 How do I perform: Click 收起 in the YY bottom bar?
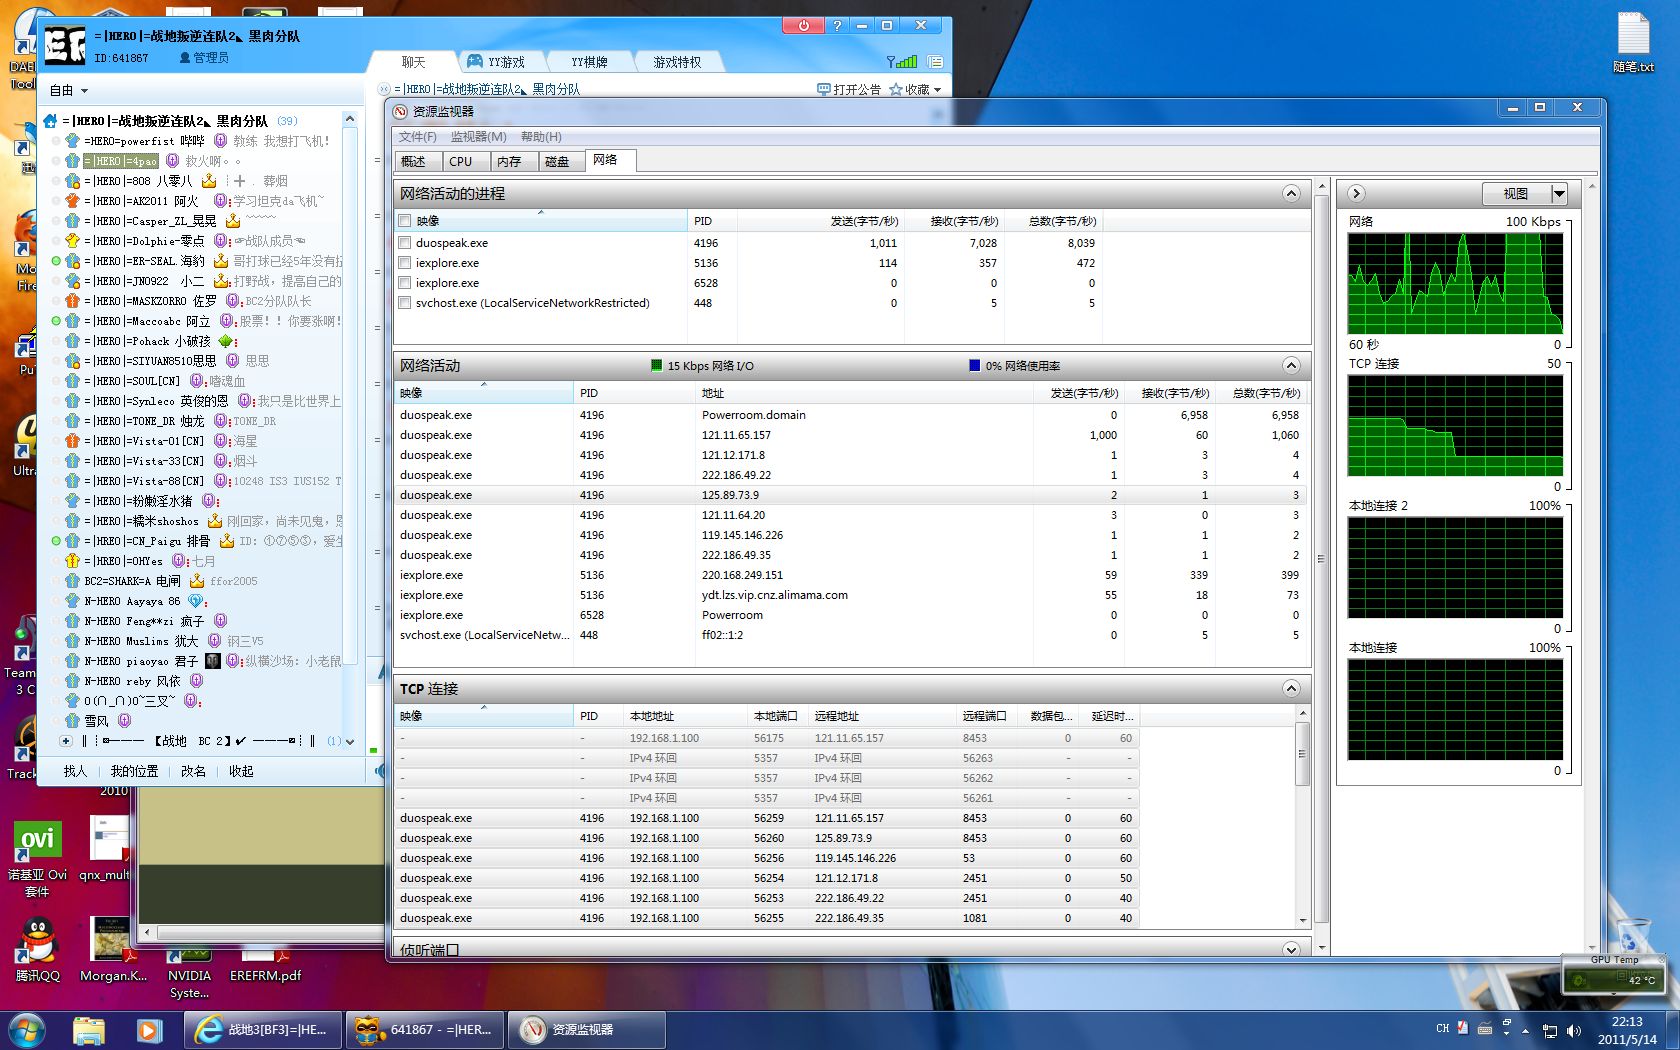[x=241, y=771]
